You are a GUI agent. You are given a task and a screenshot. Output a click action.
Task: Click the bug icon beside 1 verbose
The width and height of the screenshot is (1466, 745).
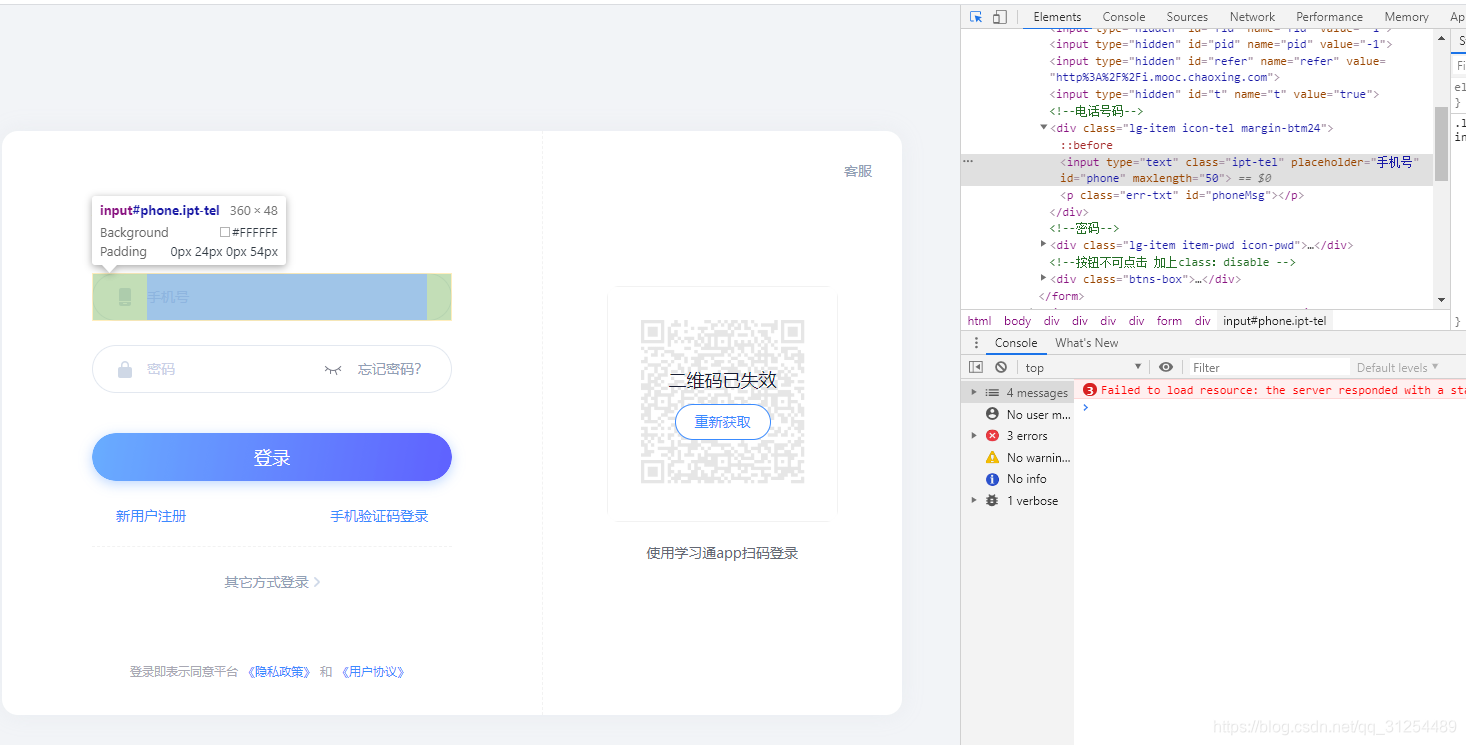click(992, 501)
